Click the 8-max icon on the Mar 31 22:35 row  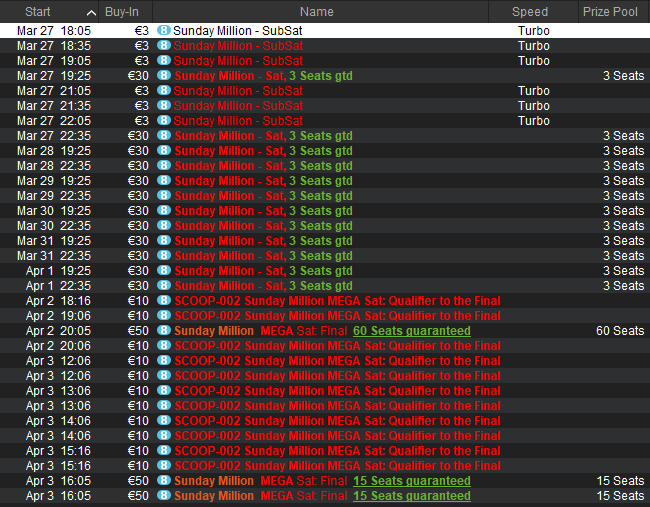164,255
